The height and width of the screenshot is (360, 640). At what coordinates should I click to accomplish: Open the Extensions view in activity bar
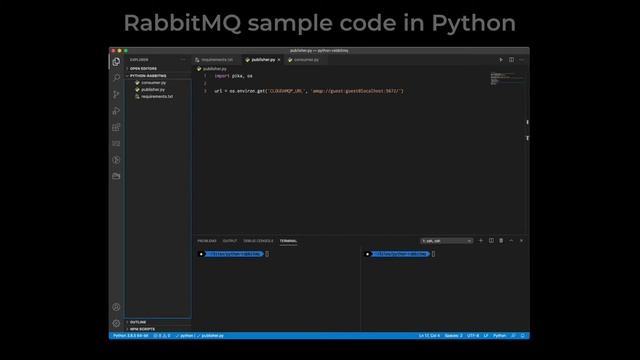coord(116,127)
